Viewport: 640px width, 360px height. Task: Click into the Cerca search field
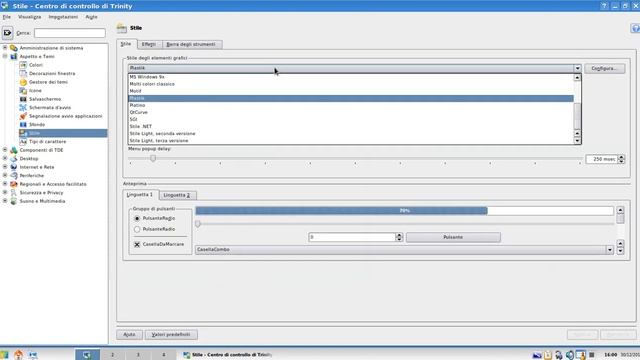(70, 33)
